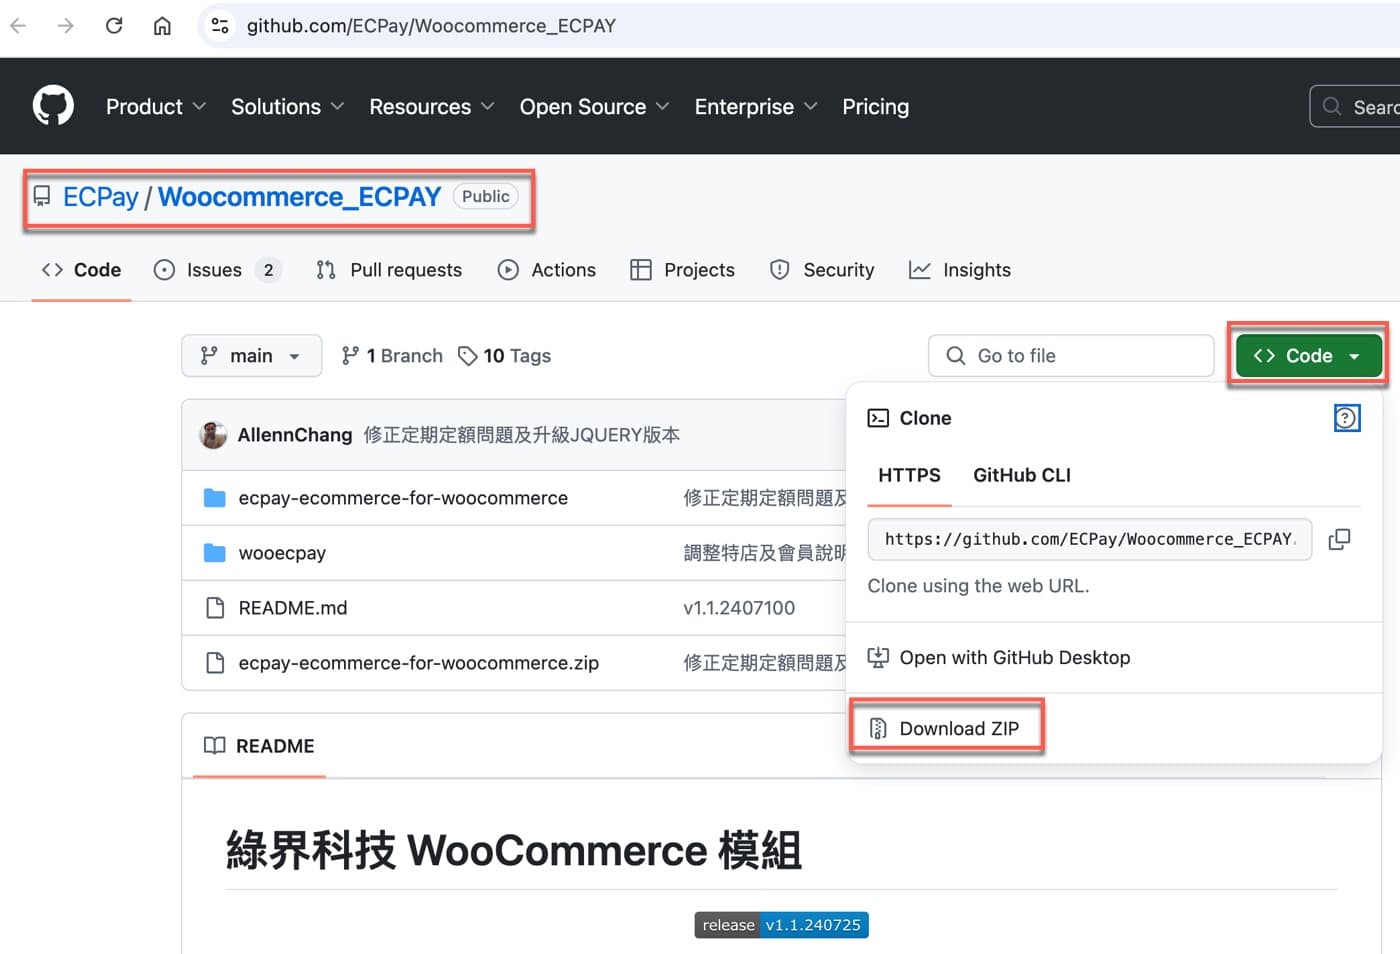1400x954 pixels.
Task: Expand the Enterprise menu
Action: pos(756,106)
